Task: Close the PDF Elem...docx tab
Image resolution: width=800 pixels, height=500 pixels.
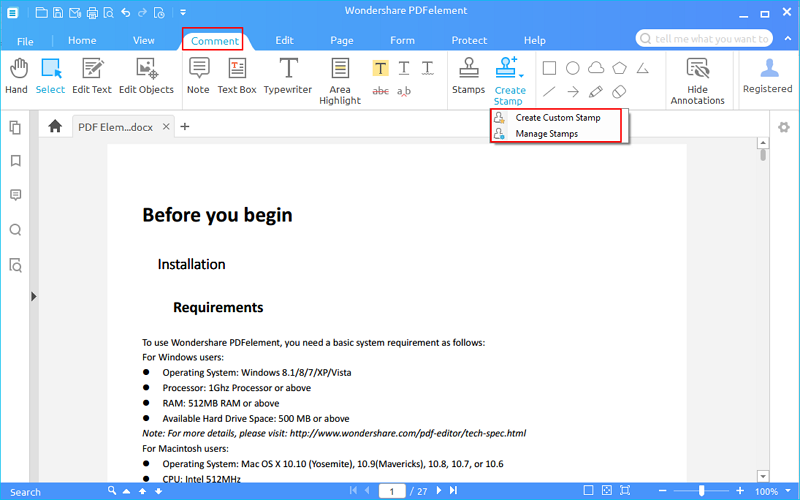Action: 166,127
